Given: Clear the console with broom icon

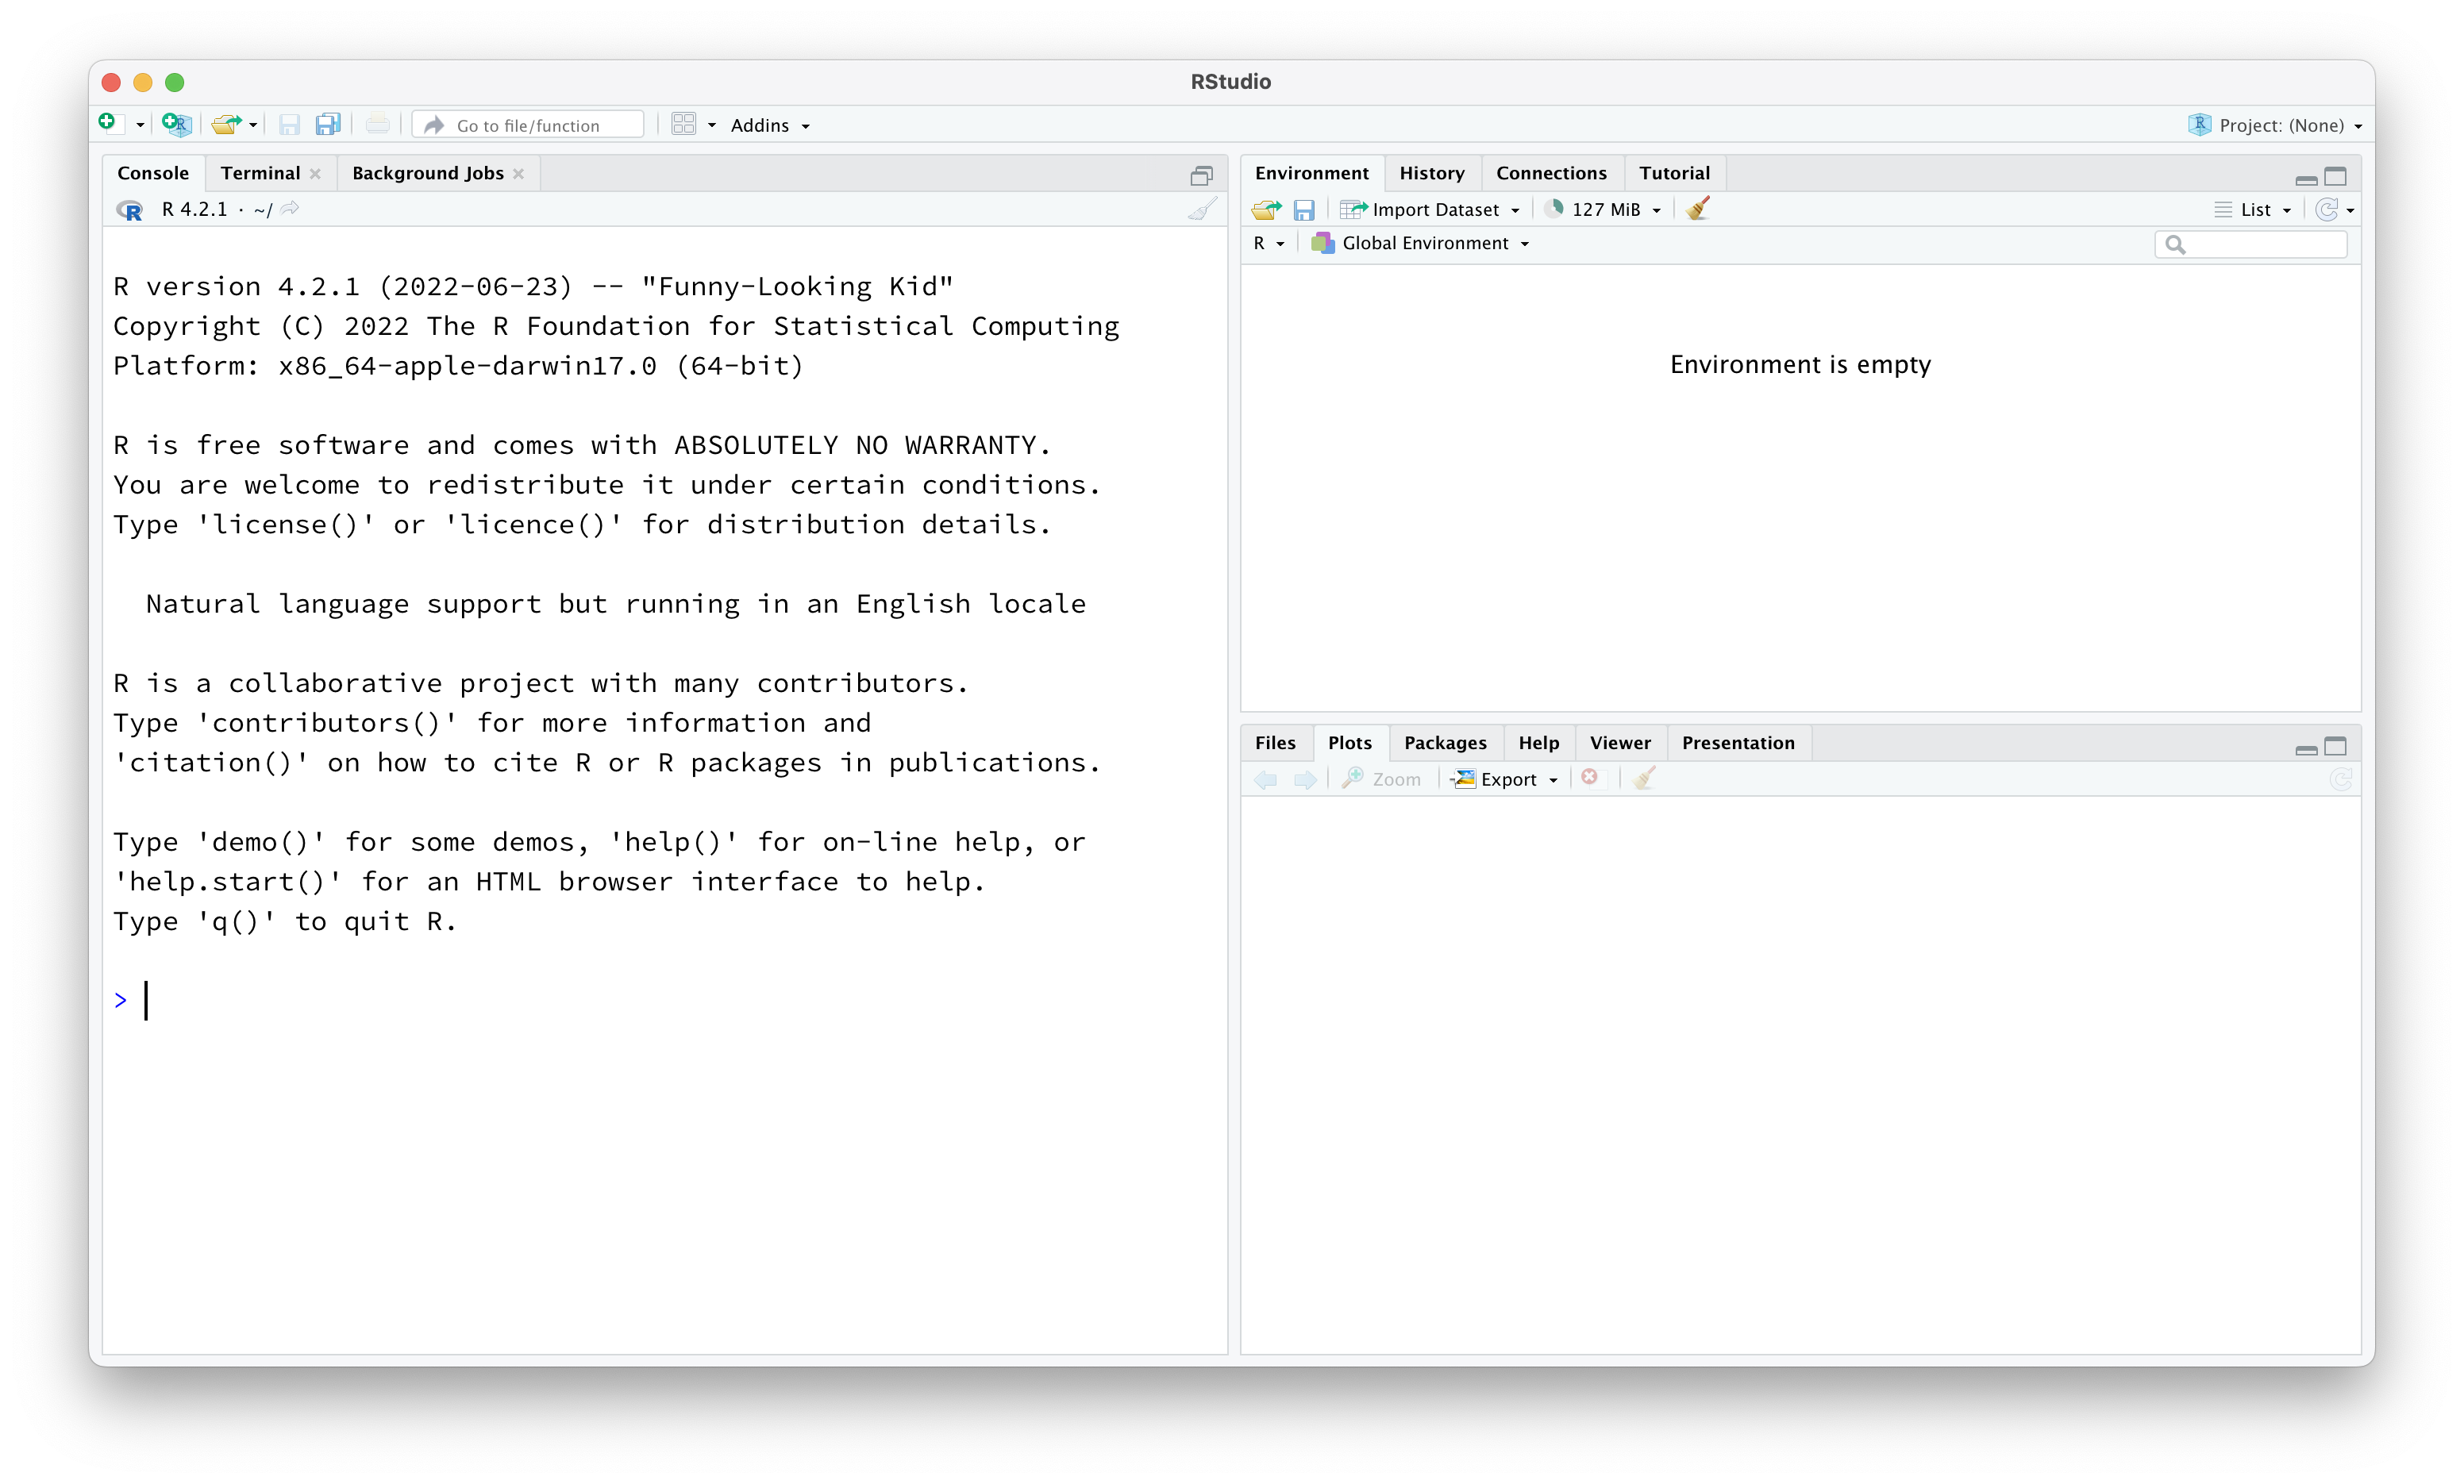Looking at the screenshot, I should click(1203, 209).
